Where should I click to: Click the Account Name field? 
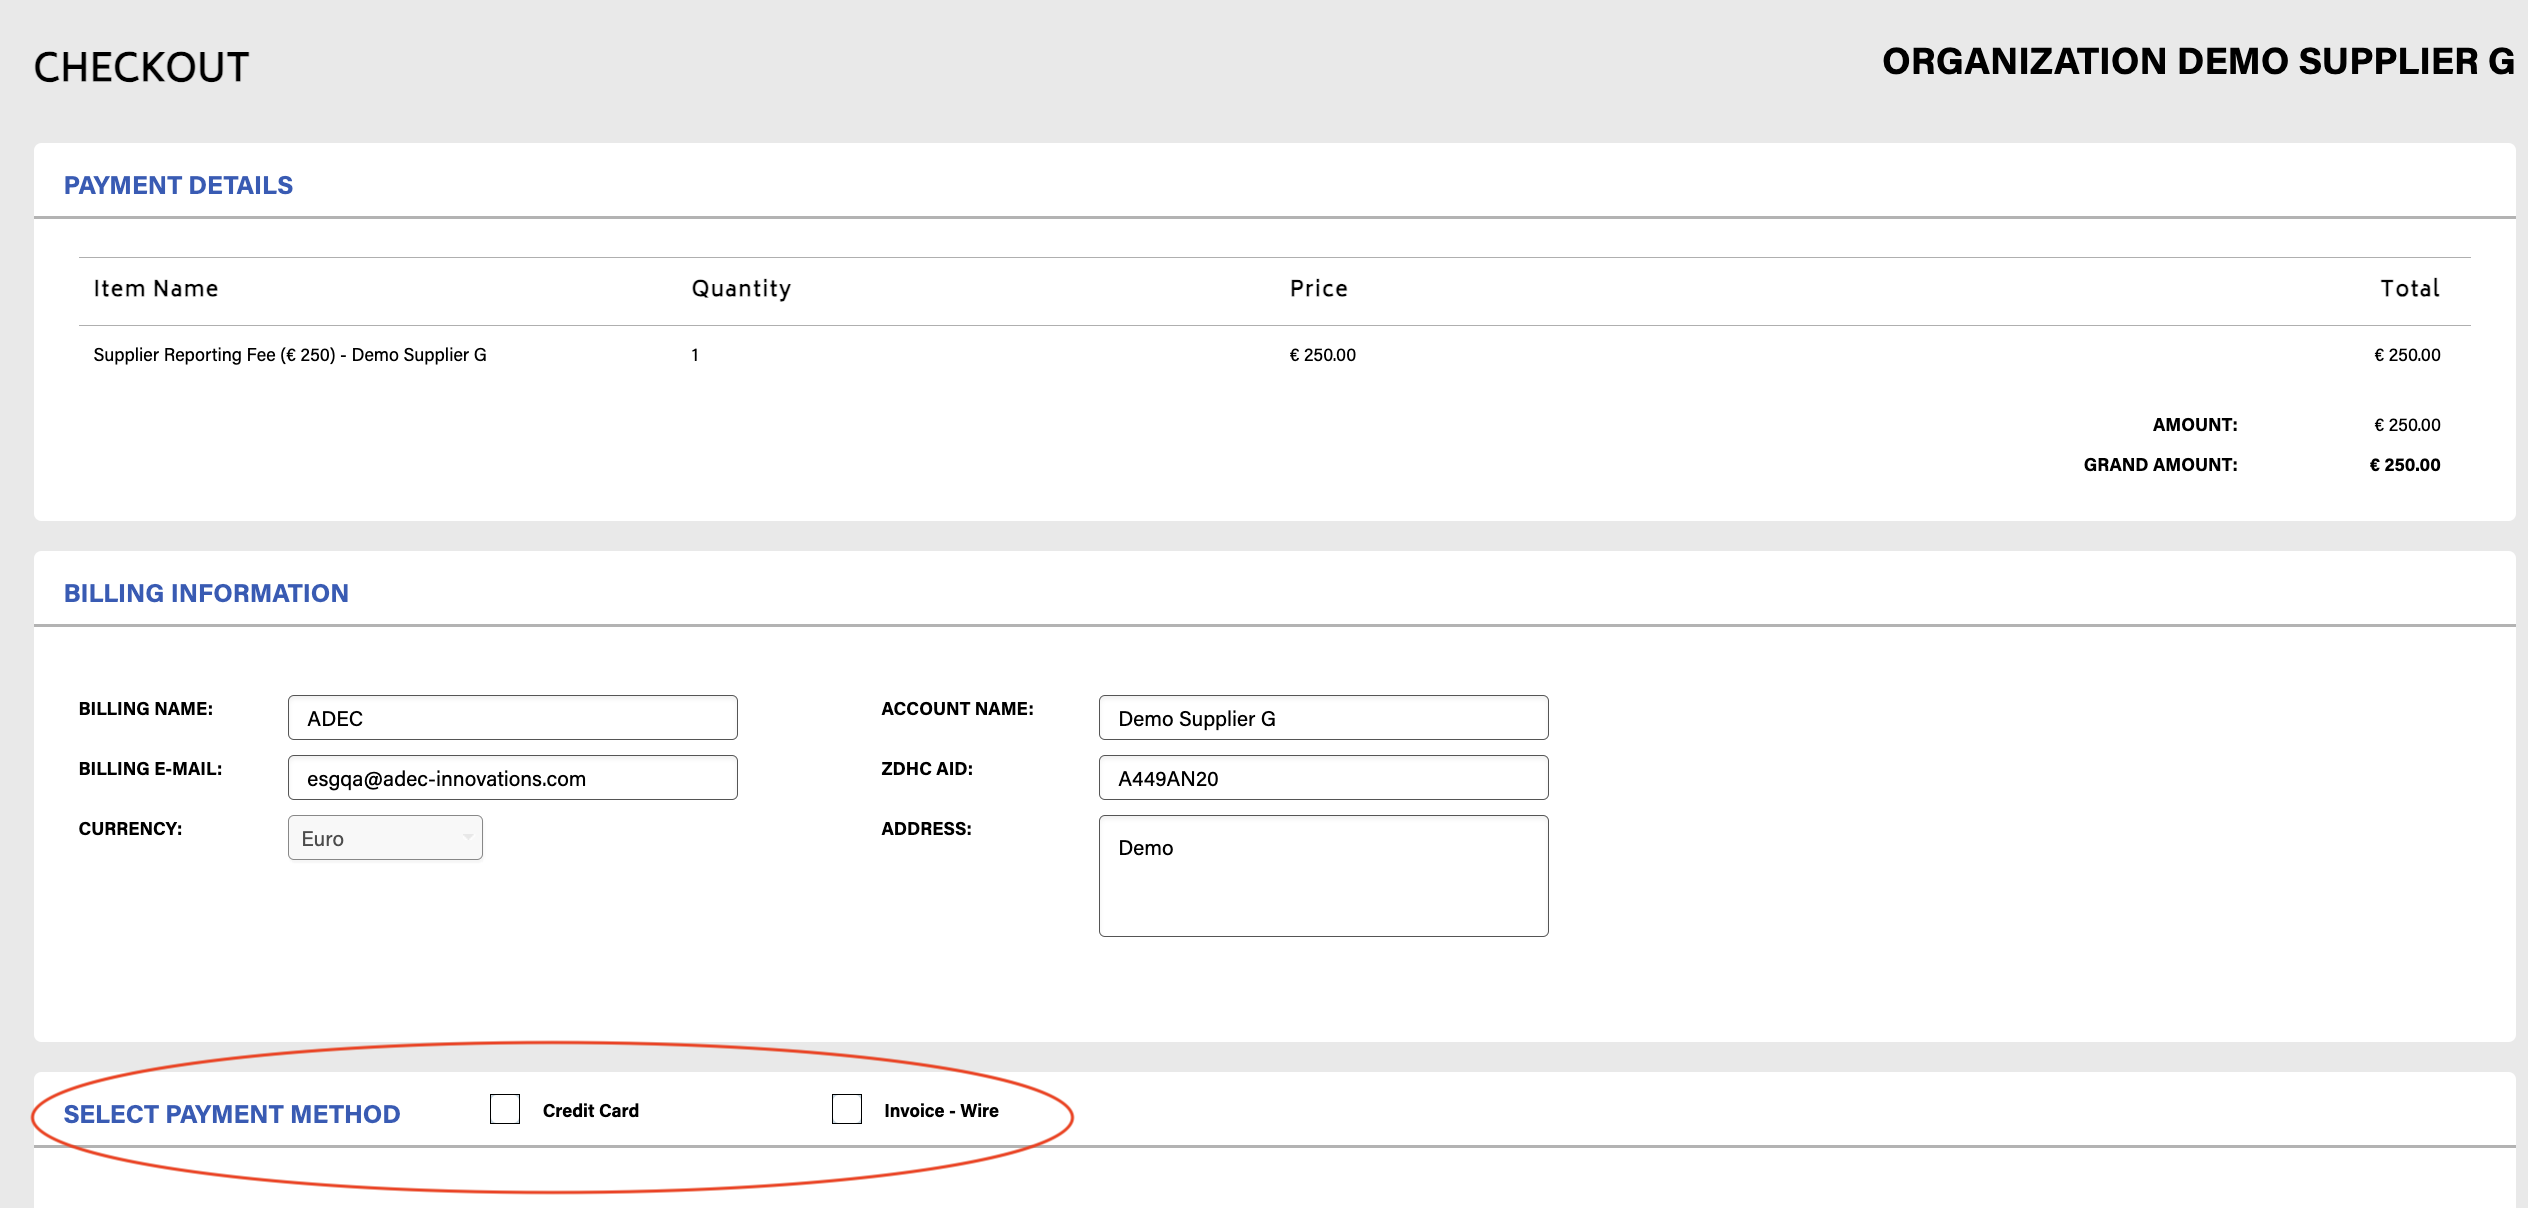pyautogui.click(x=1324, y=718)
